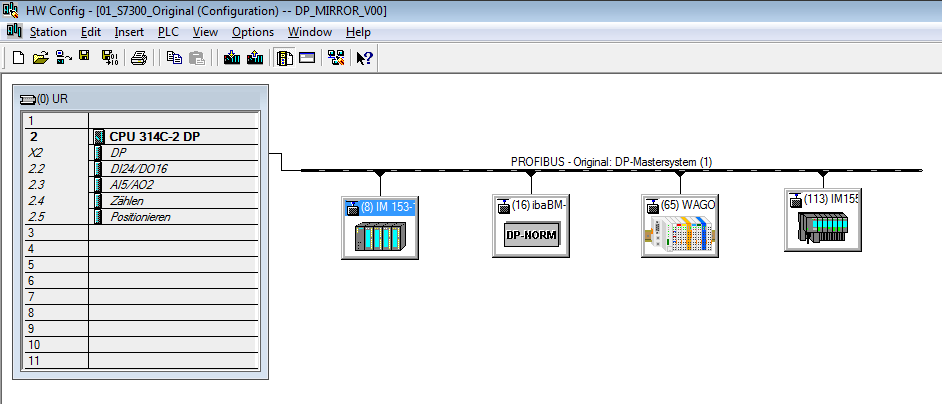The image size is (942, 404).
Task: Click the module icon beside DI24/DO16
Action: point(99,169)
